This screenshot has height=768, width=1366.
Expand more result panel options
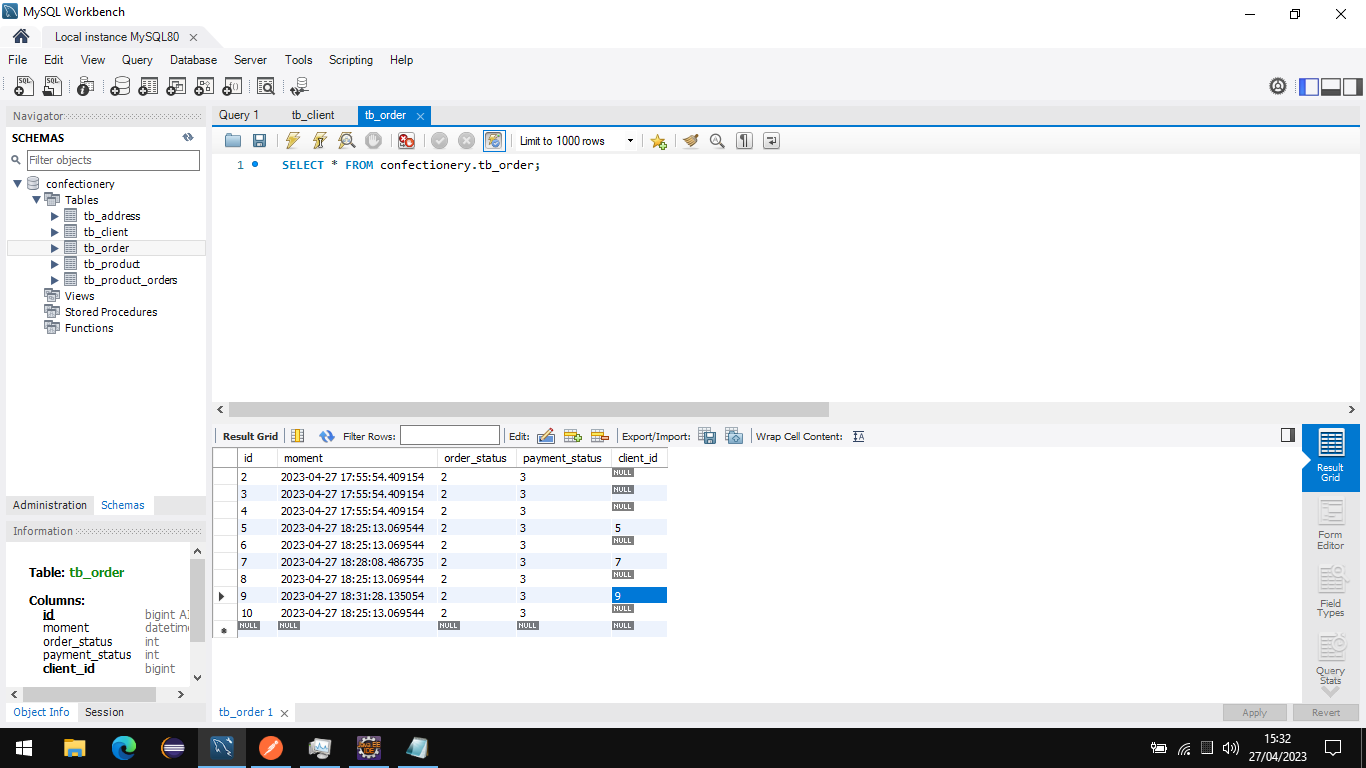tap(1330, 691)
